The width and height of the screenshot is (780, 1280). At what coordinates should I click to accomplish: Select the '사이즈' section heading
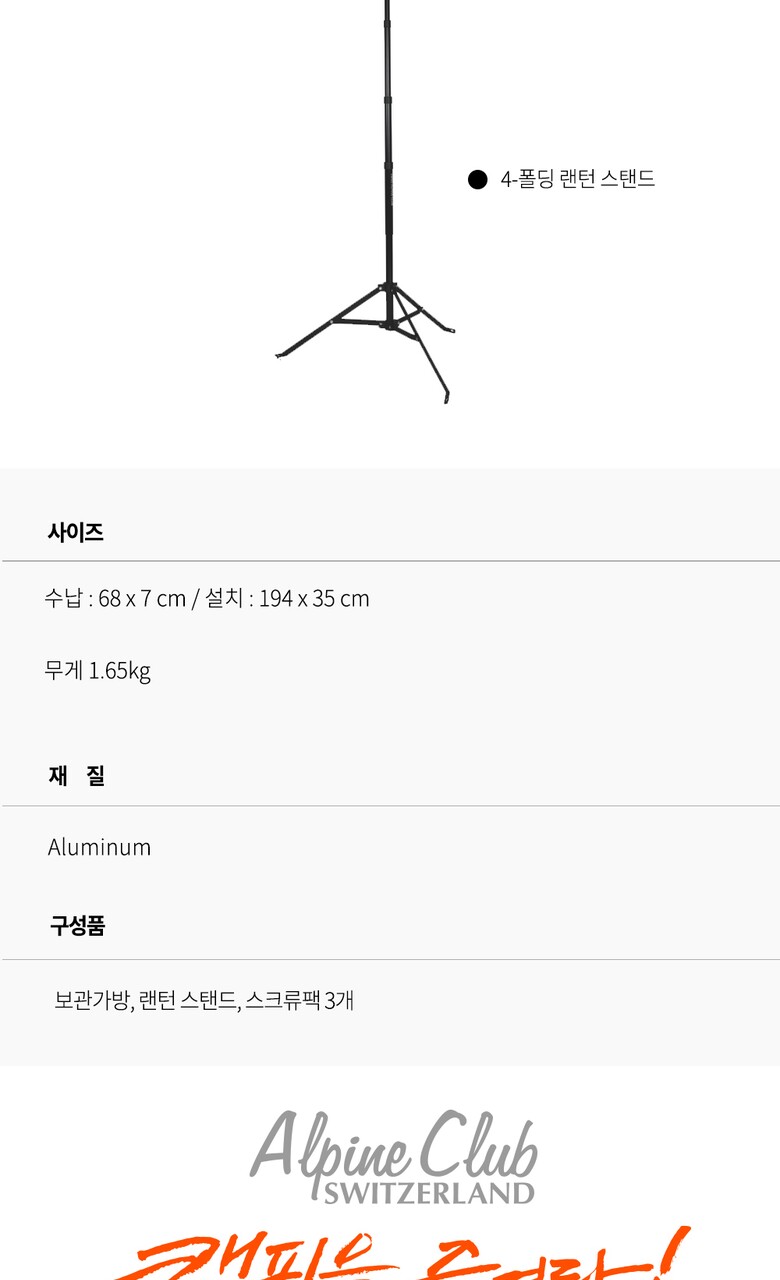(x=75, y=532)
